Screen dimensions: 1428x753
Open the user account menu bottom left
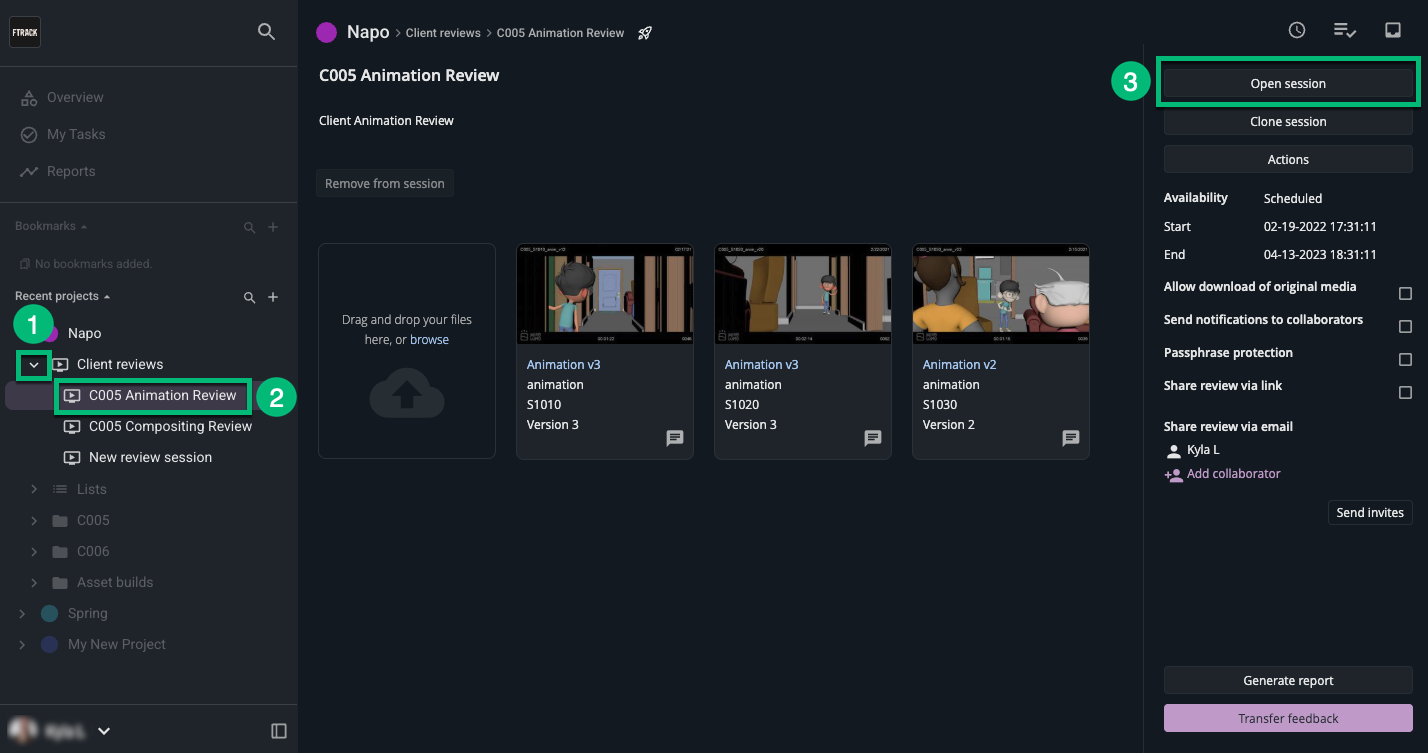(x=103, y=730)
